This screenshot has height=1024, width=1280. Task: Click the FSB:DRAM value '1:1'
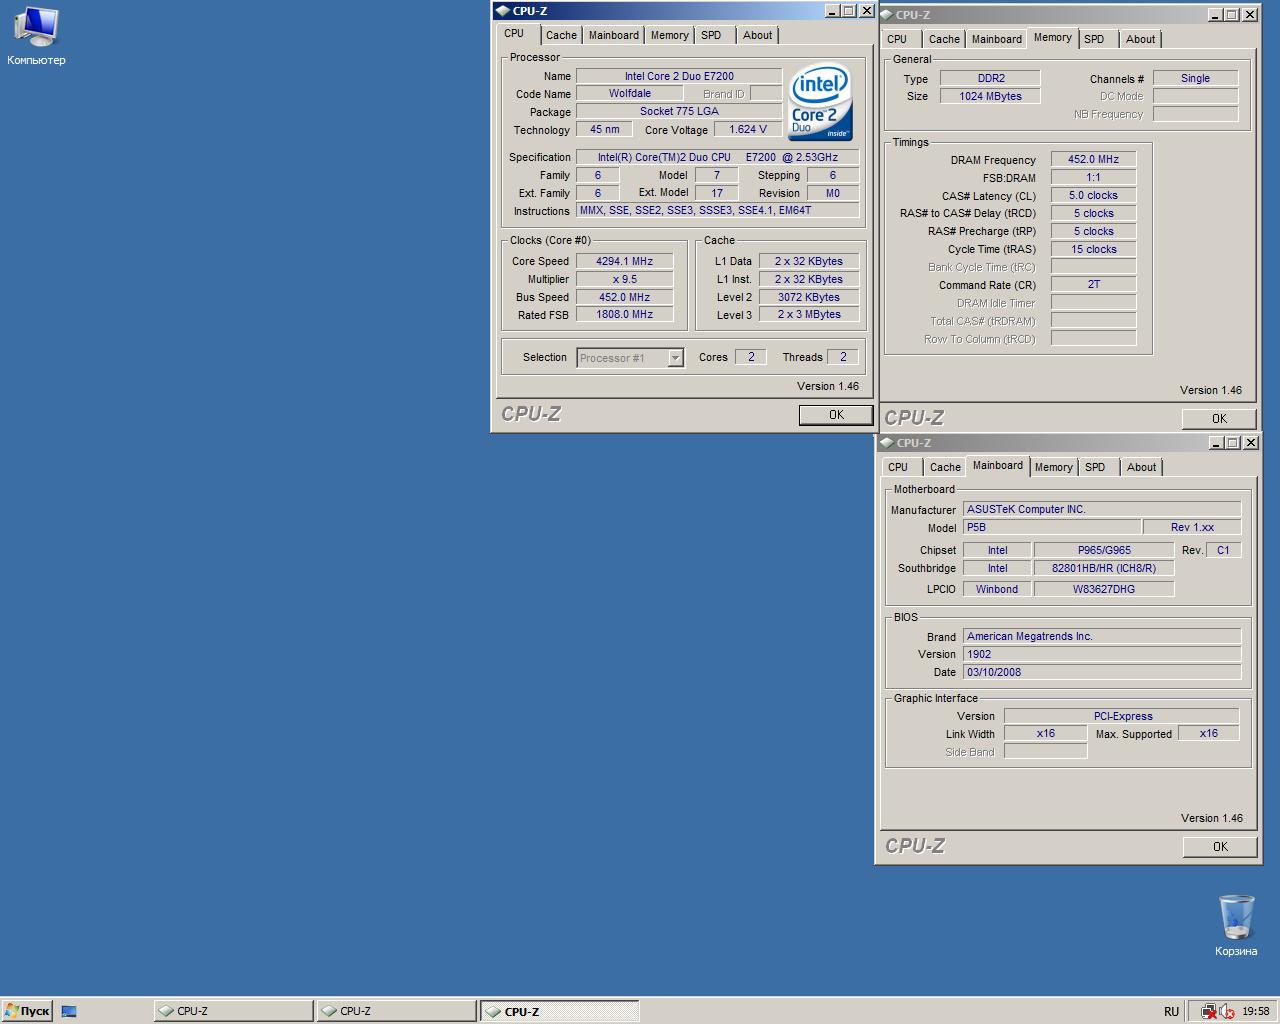click(x=1093, y=177)
